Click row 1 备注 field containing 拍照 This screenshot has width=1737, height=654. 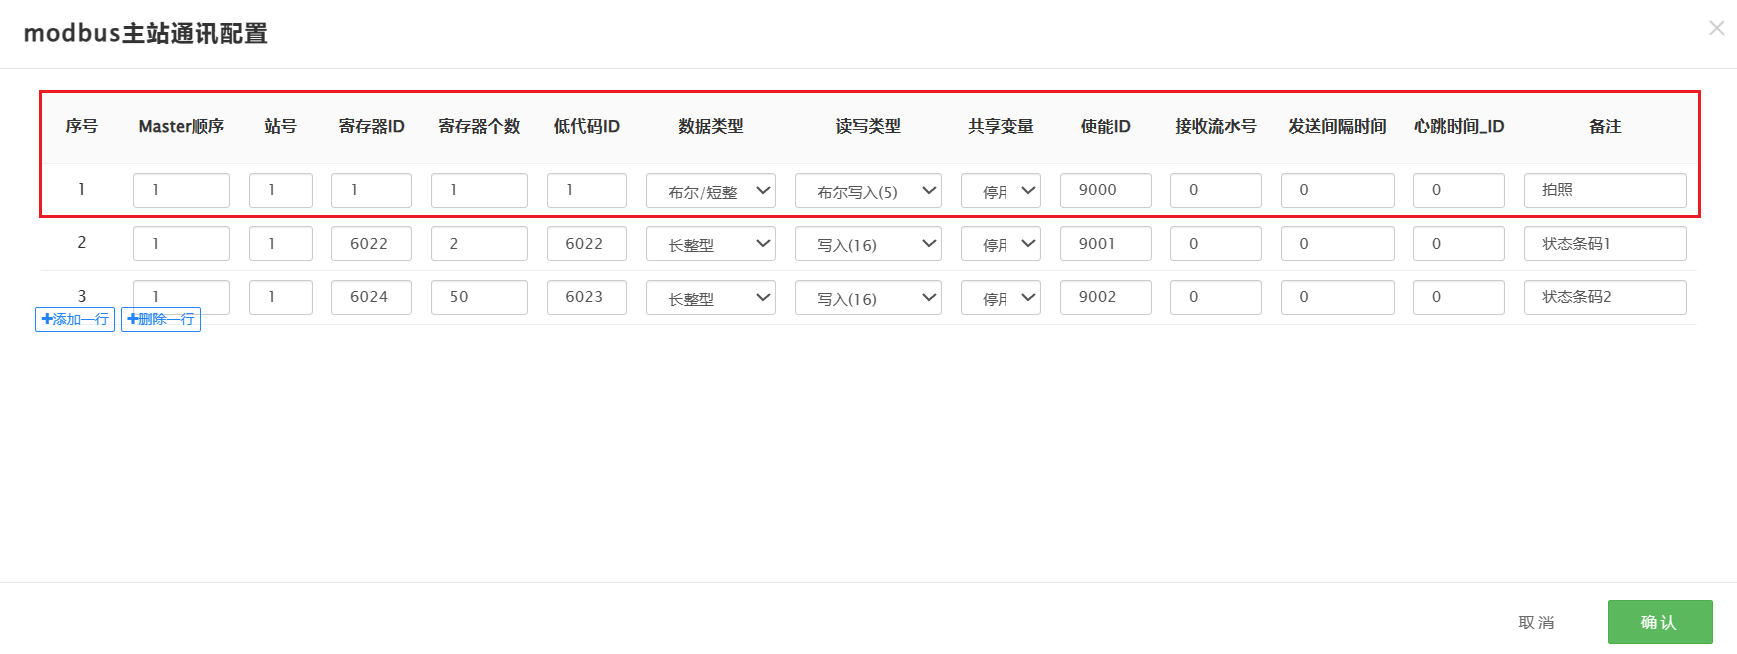click(1604, 190)
